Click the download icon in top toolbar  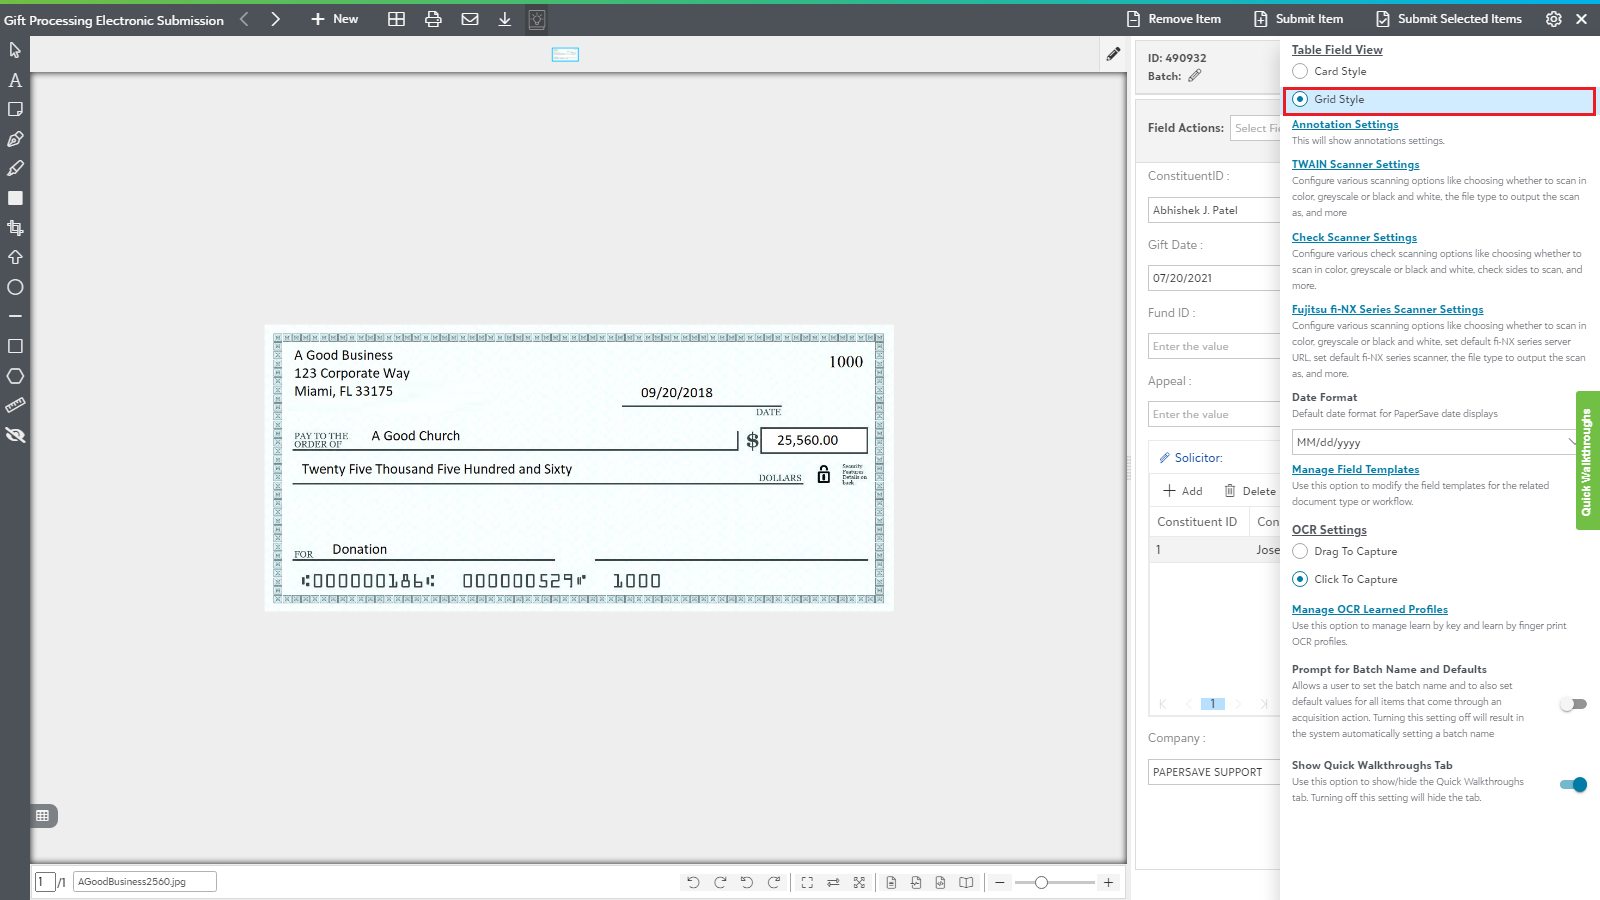tap(505, 19)
